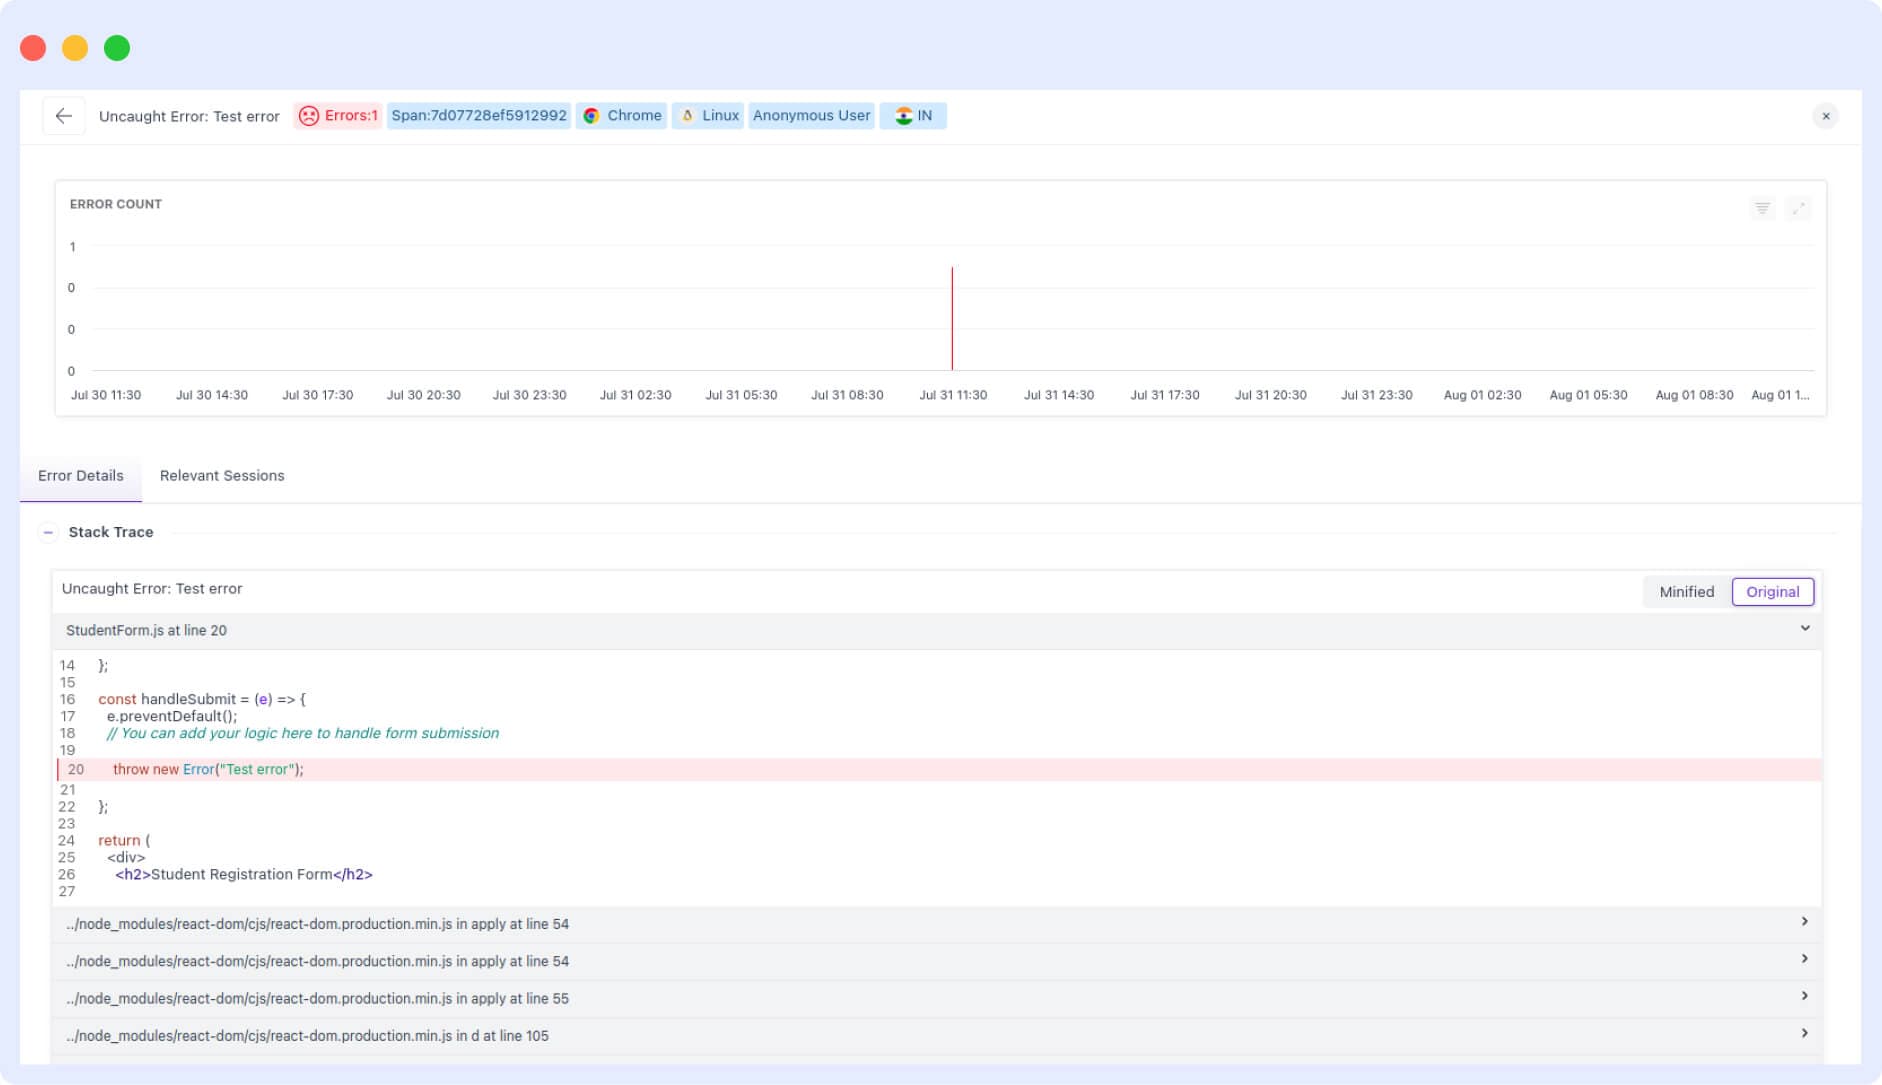Switch to the Relevant Sessions tab

pyautogui.click(x=222, y=476)
